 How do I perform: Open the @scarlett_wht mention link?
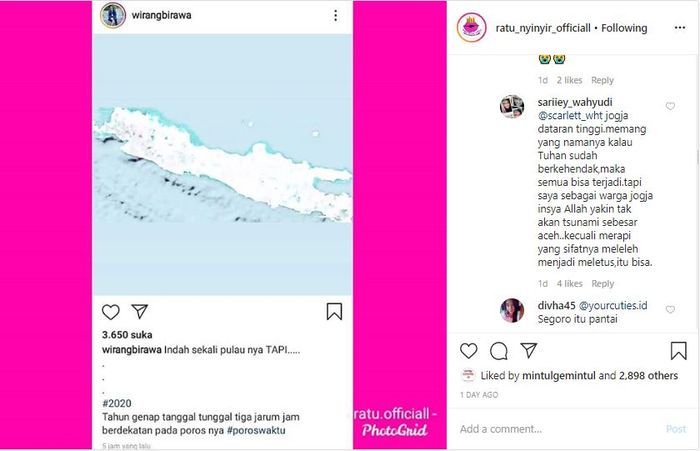(571, 115)
